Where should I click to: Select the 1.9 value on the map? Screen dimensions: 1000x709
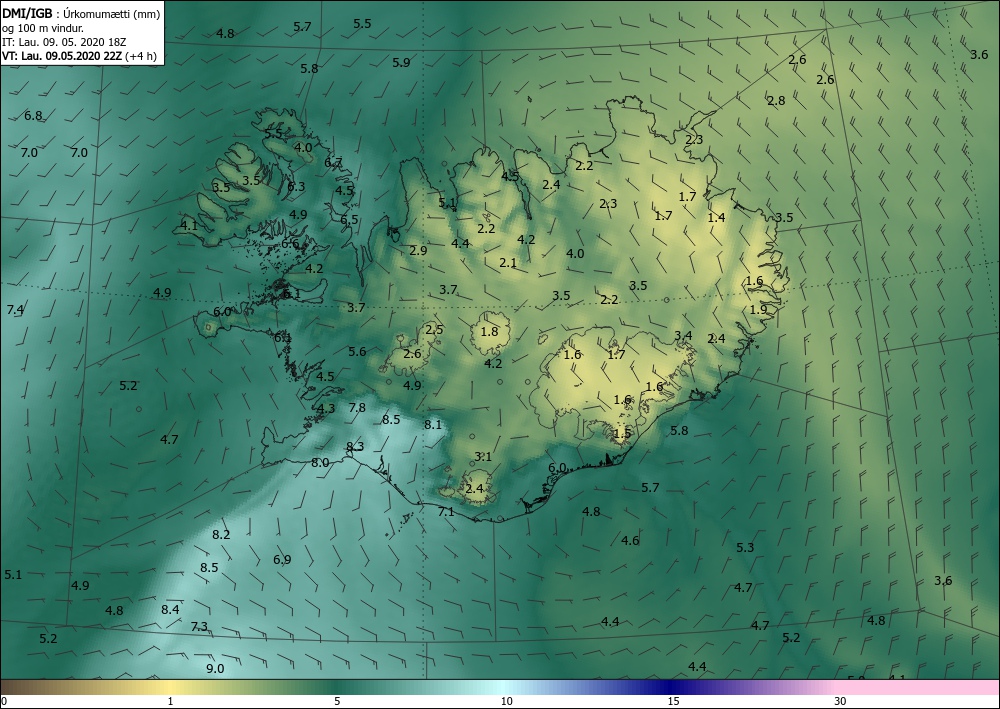[758, 310]
